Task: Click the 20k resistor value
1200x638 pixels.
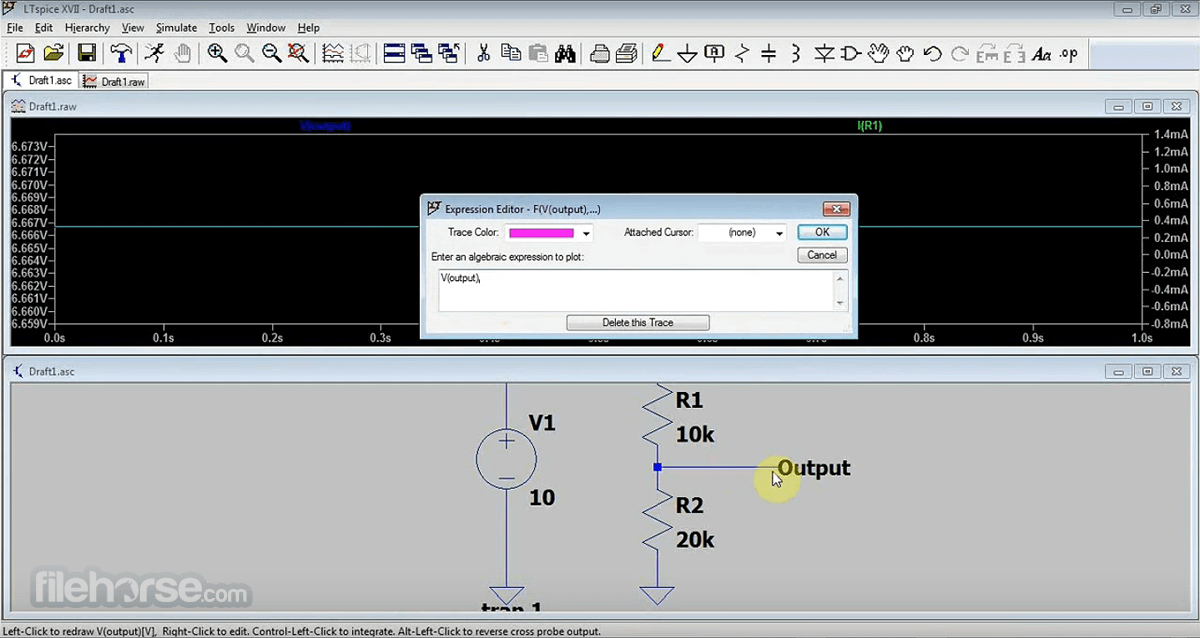Action: point(695,540)
